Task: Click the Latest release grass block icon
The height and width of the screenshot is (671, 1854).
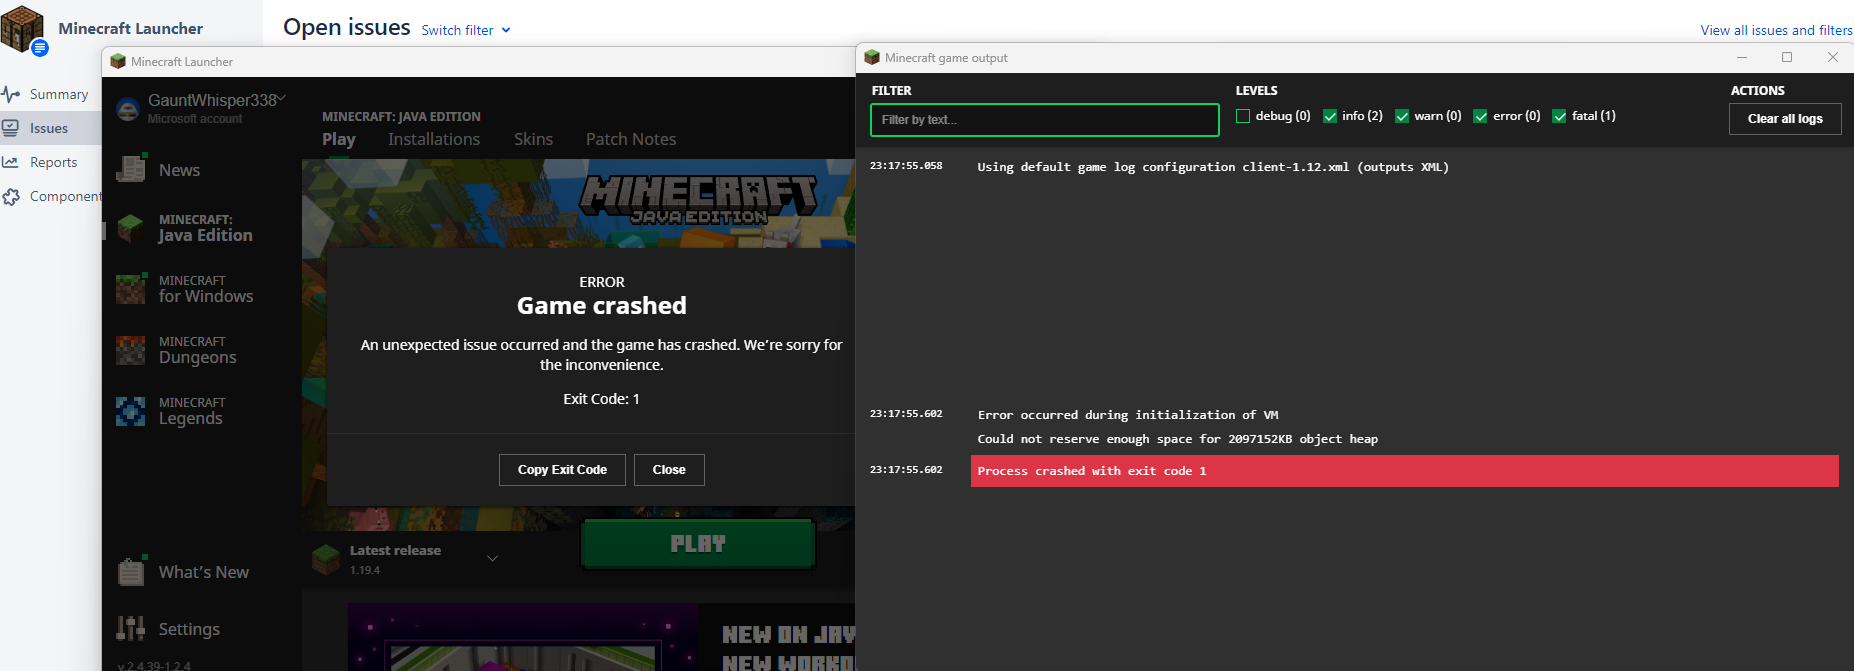Action: point(326,559)
